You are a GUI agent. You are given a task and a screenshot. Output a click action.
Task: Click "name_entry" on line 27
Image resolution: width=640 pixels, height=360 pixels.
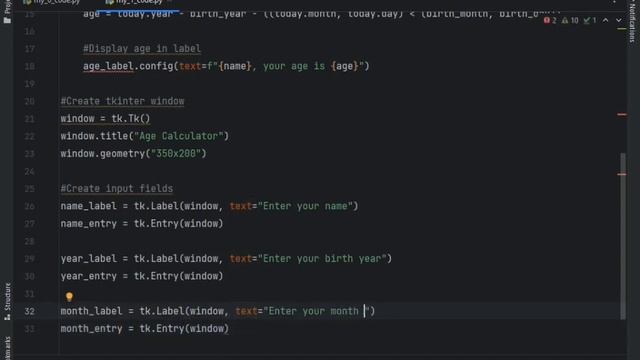click(x=89, y=224)
